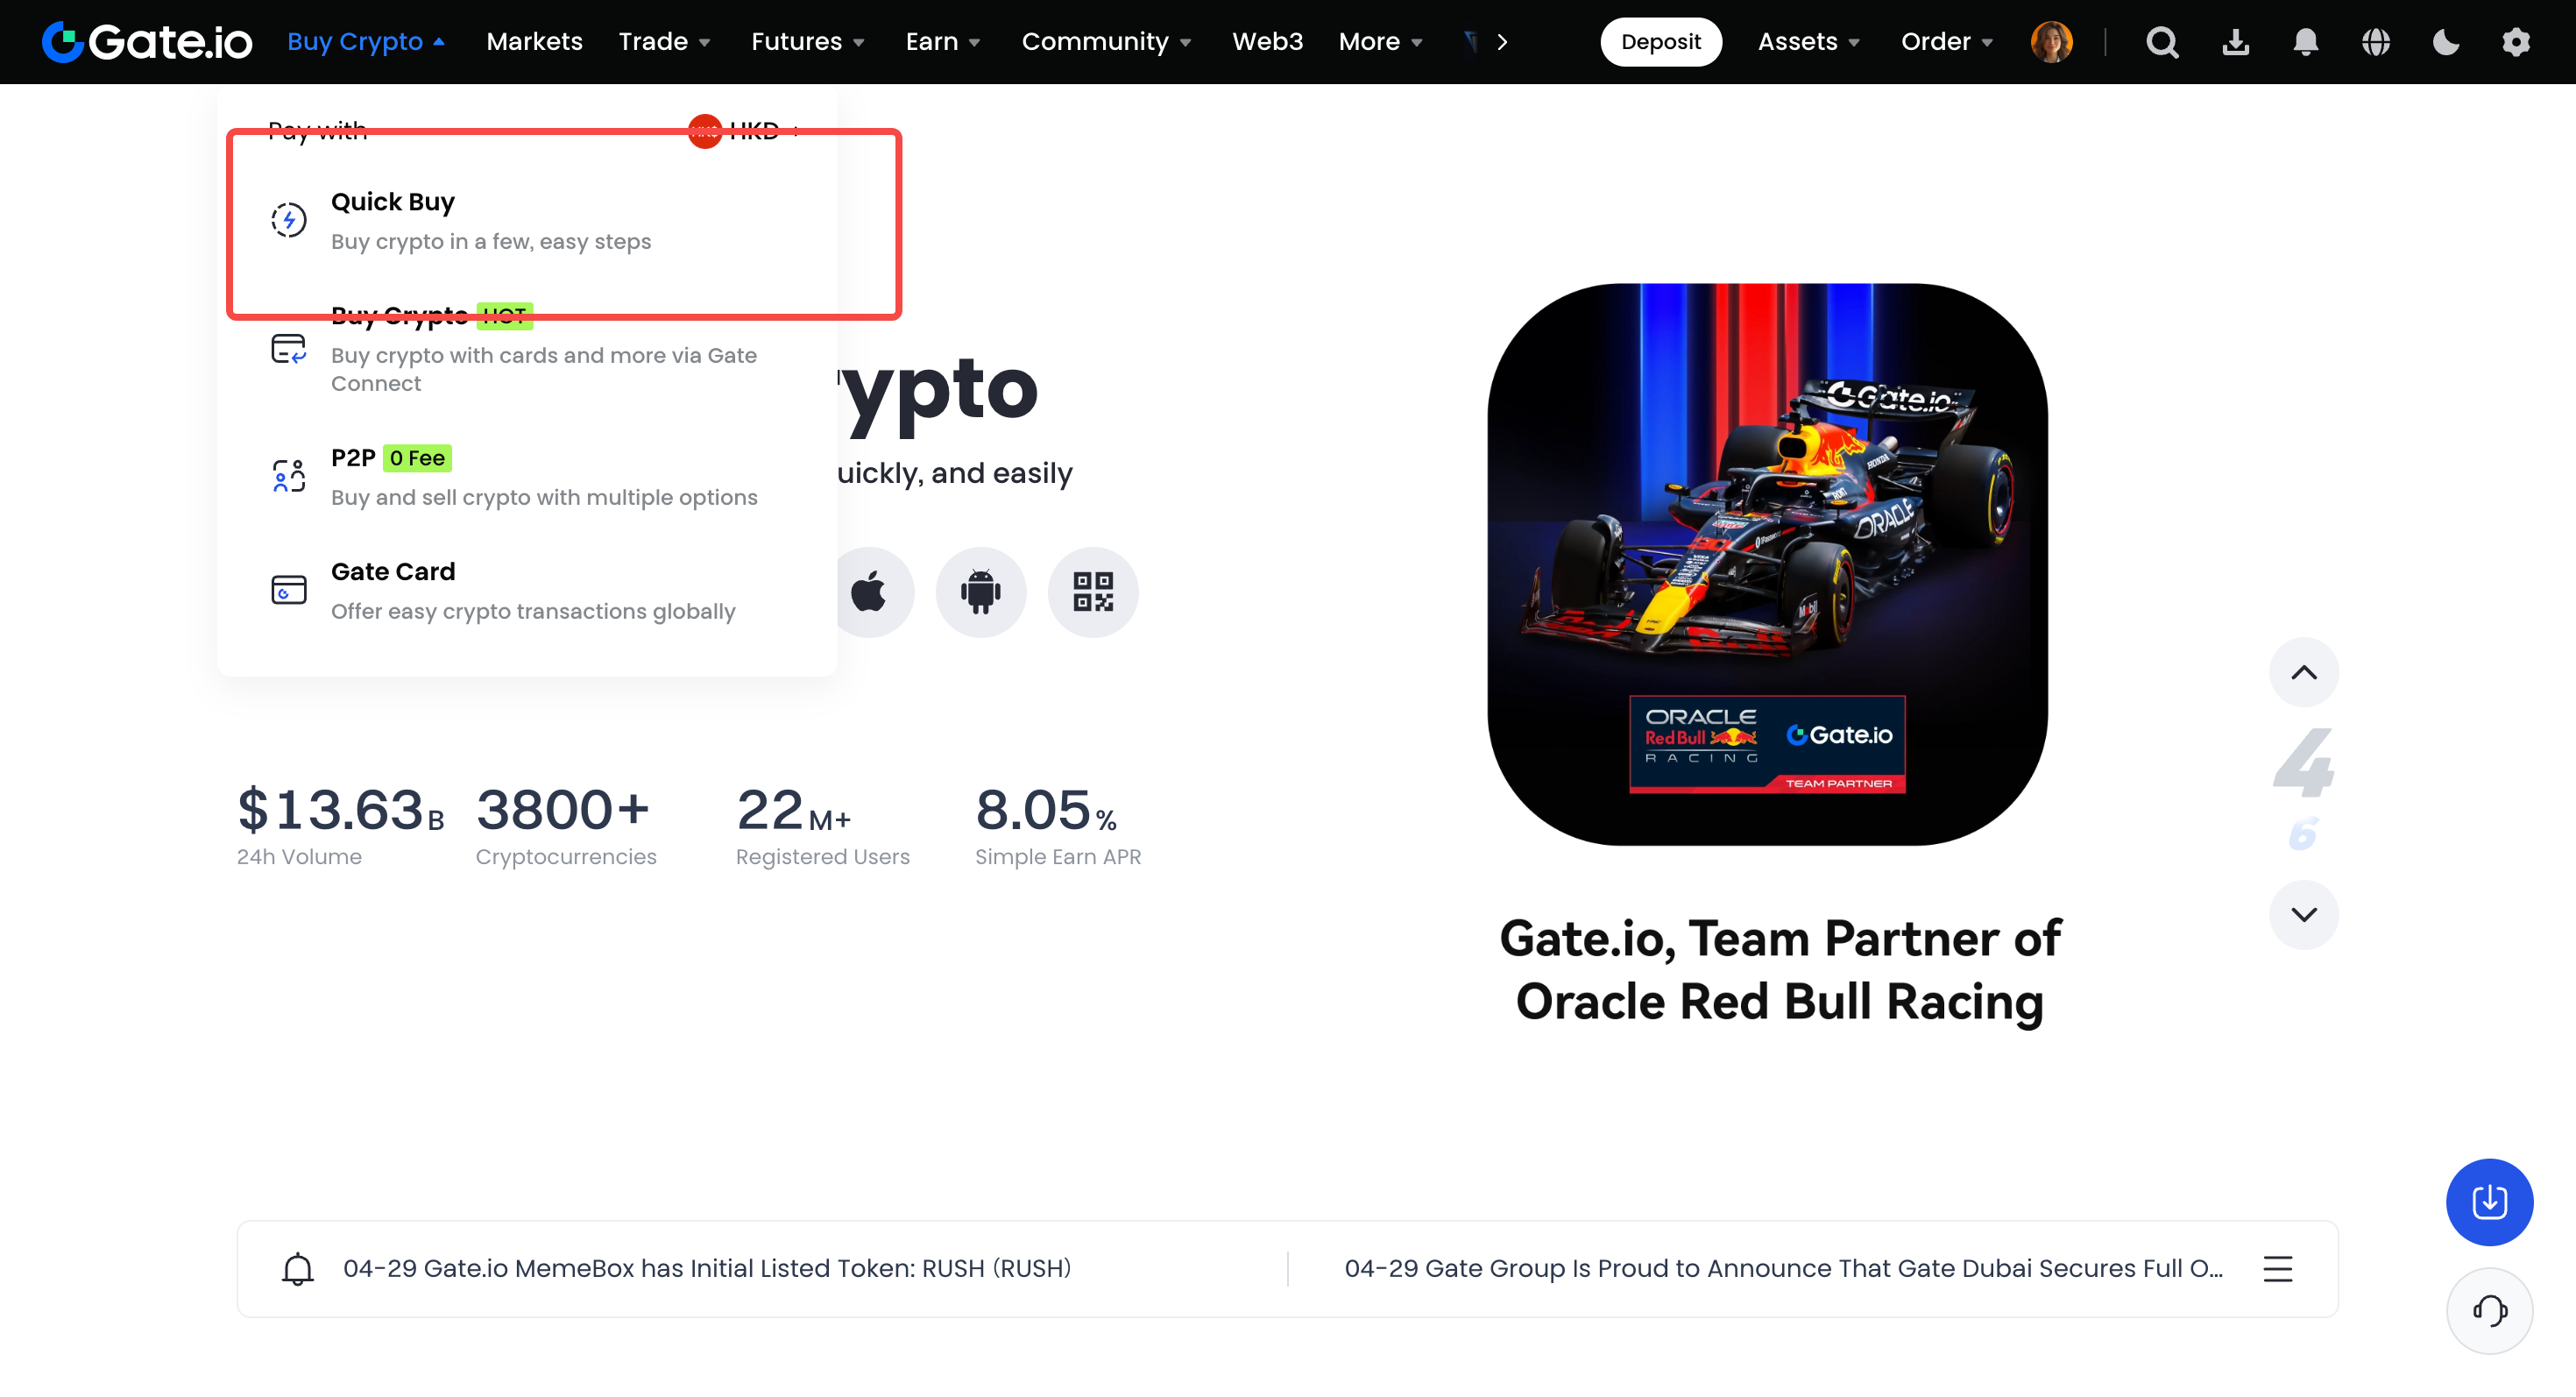Image resolution: width=2576 pixels, height=1397 pixels.
Task: Click the Apple app download icon
Action: point(869,592)
